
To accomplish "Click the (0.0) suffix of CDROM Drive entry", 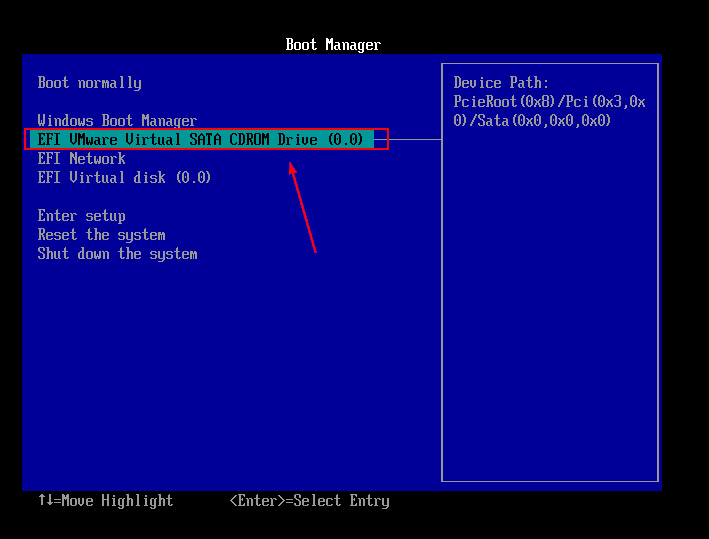I will click(x=345, y=140).
